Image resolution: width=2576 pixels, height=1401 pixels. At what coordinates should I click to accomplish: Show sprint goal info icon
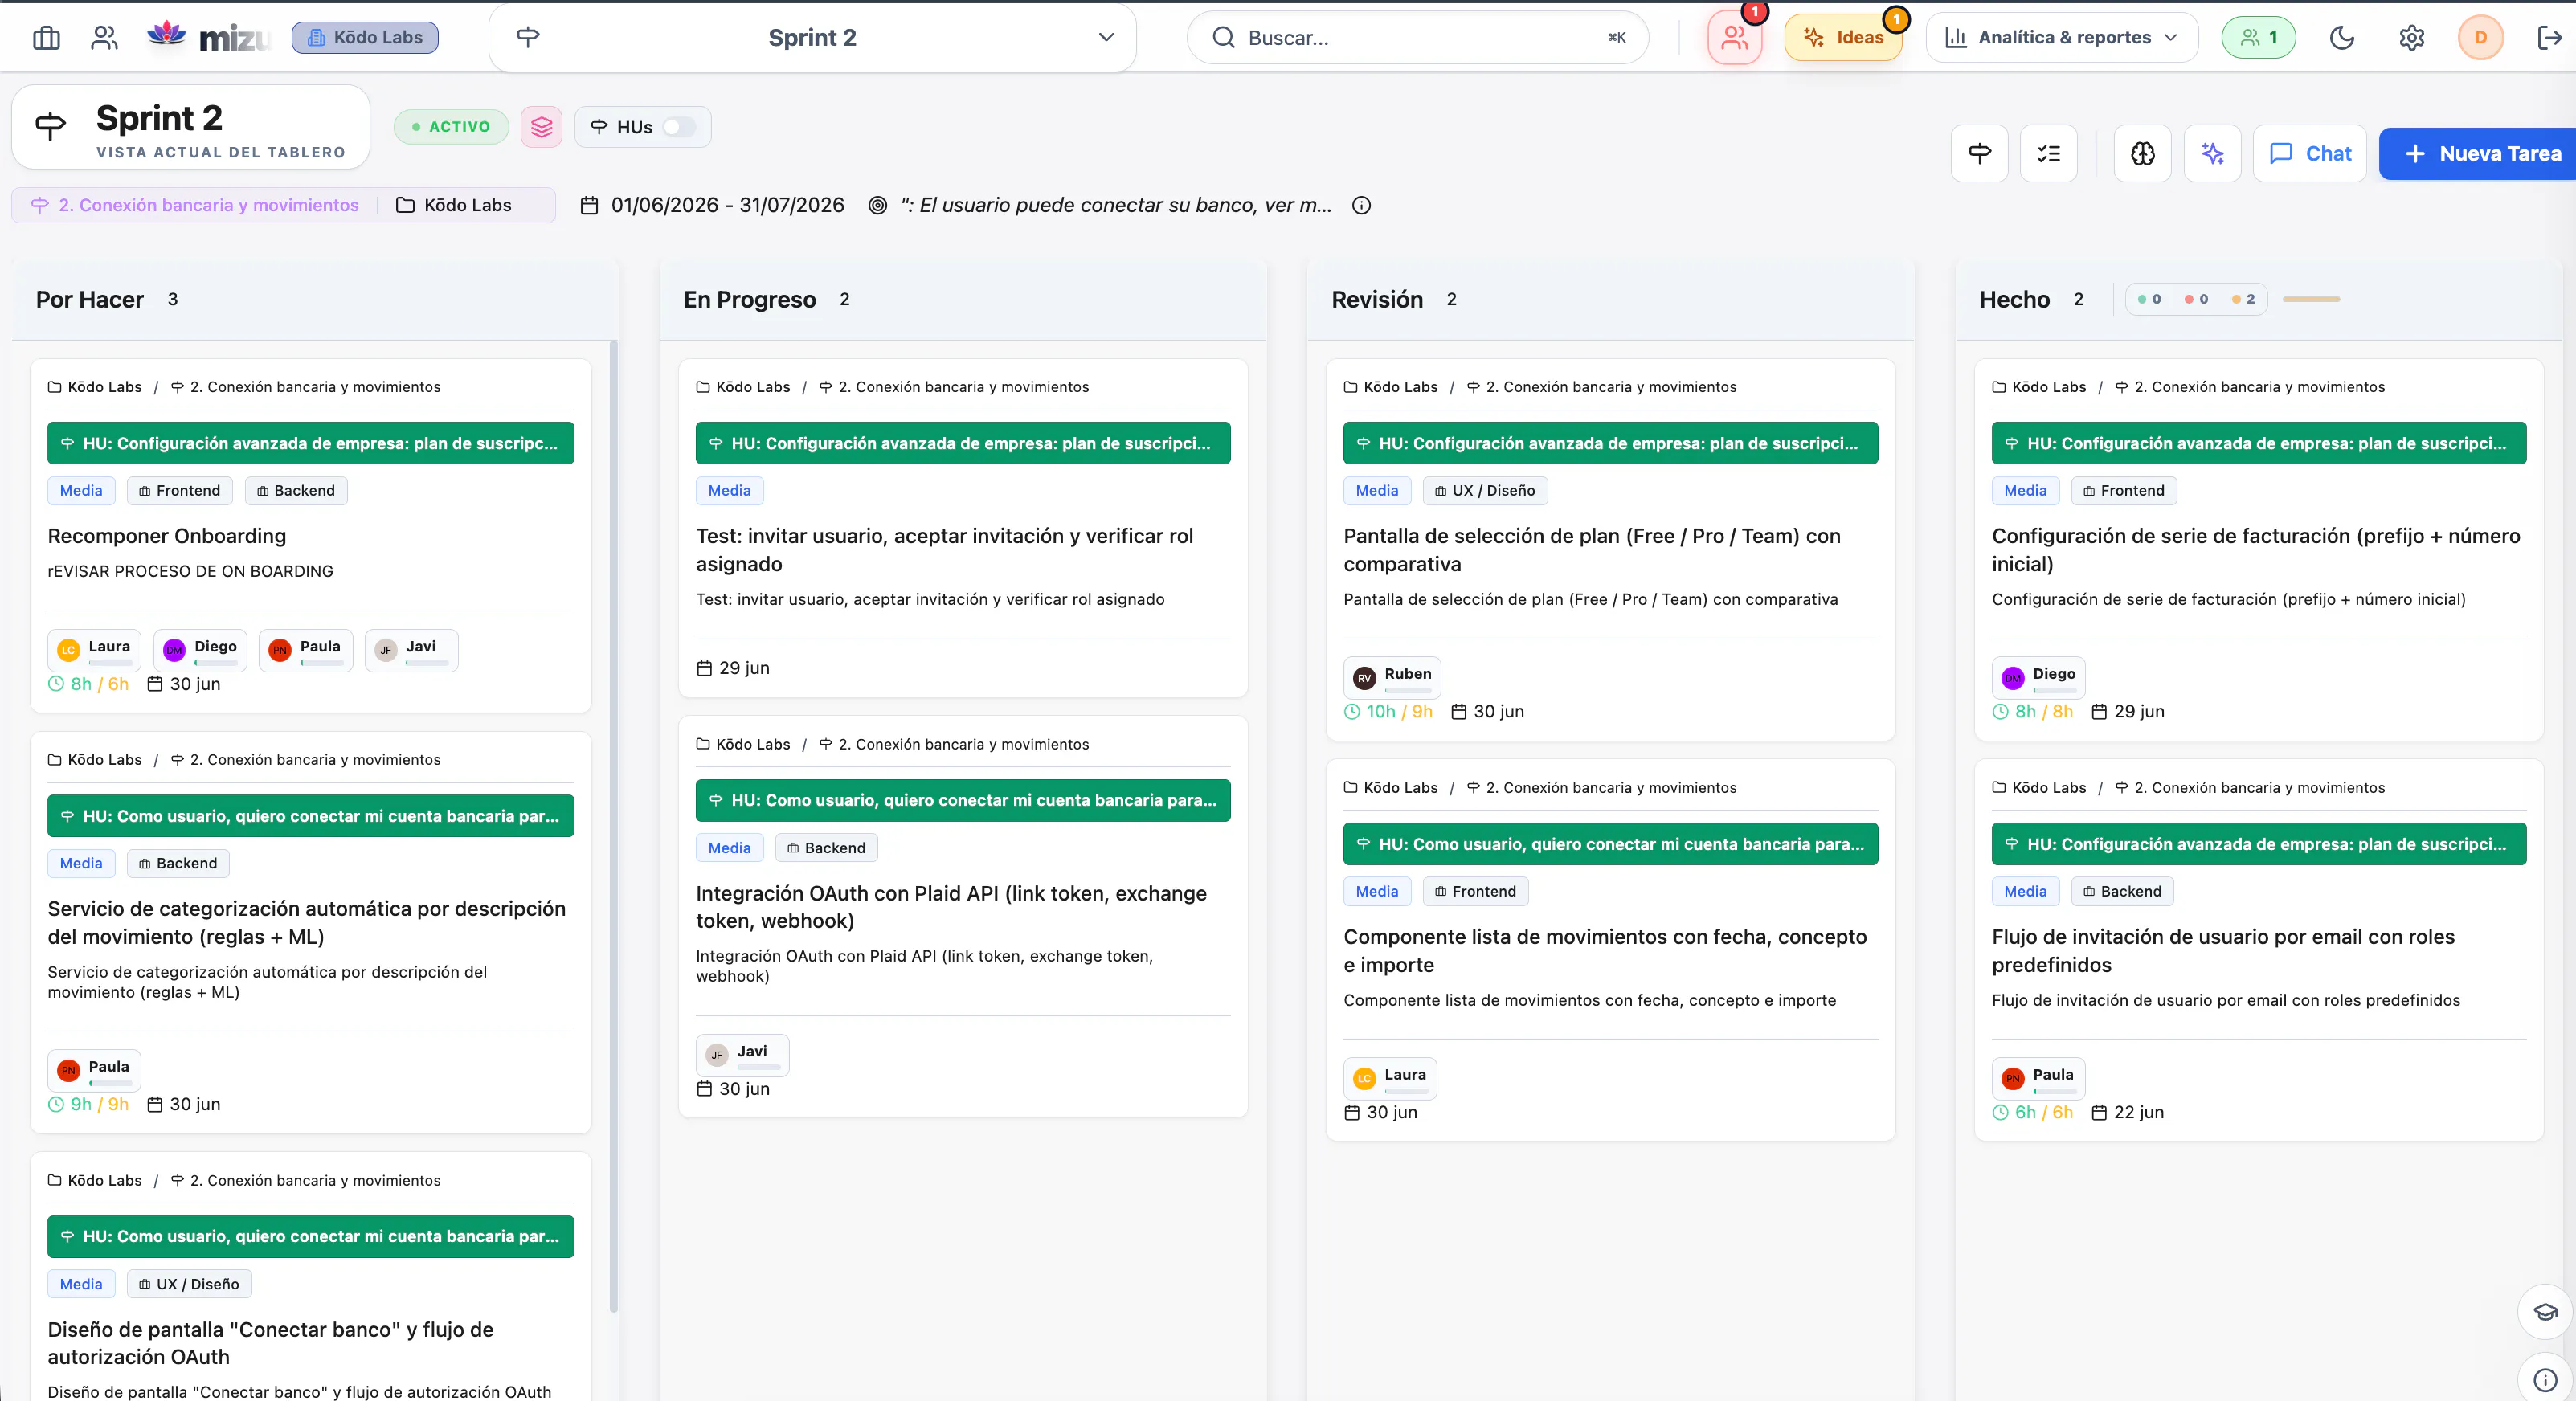coord(1361,205)
